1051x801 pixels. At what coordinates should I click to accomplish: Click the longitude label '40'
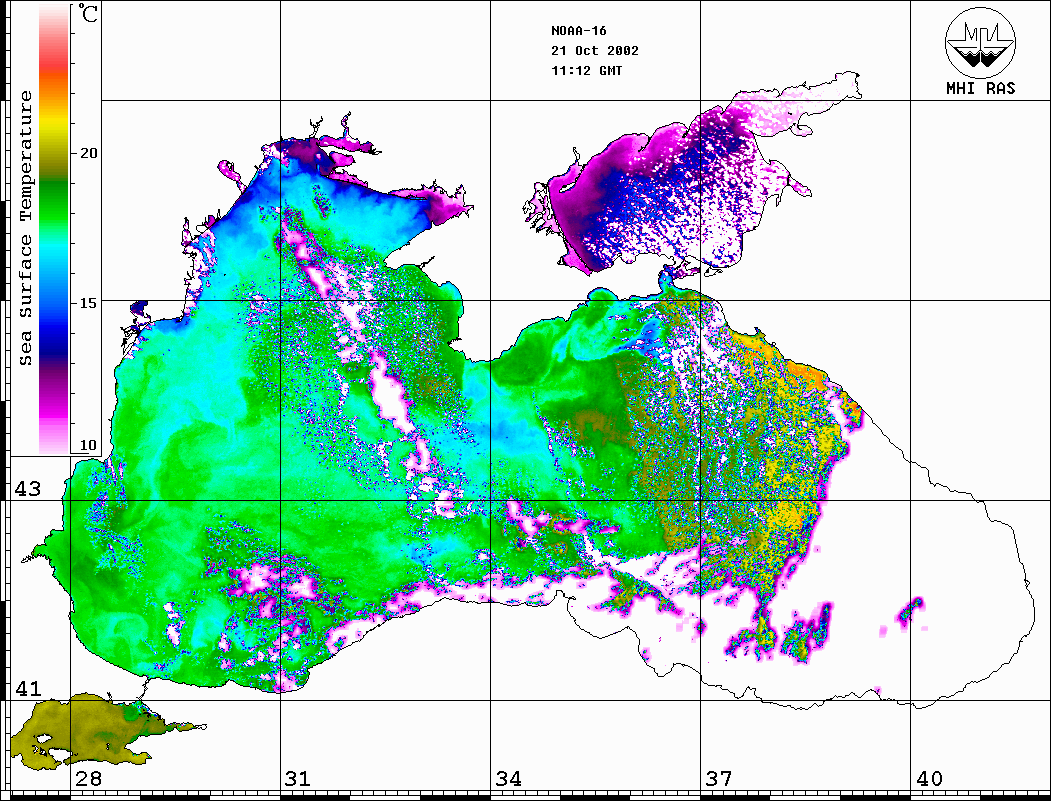[x=929, y=779]
